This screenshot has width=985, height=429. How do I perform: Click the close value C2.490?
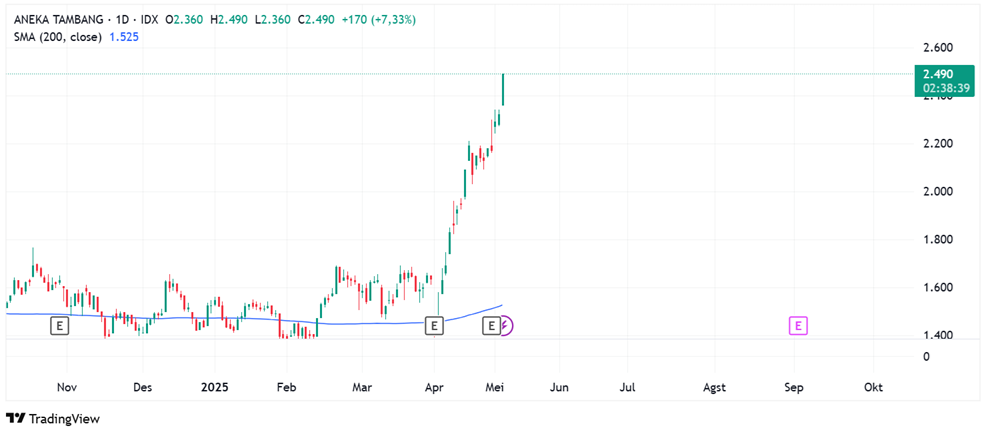(x=316, y=20)
